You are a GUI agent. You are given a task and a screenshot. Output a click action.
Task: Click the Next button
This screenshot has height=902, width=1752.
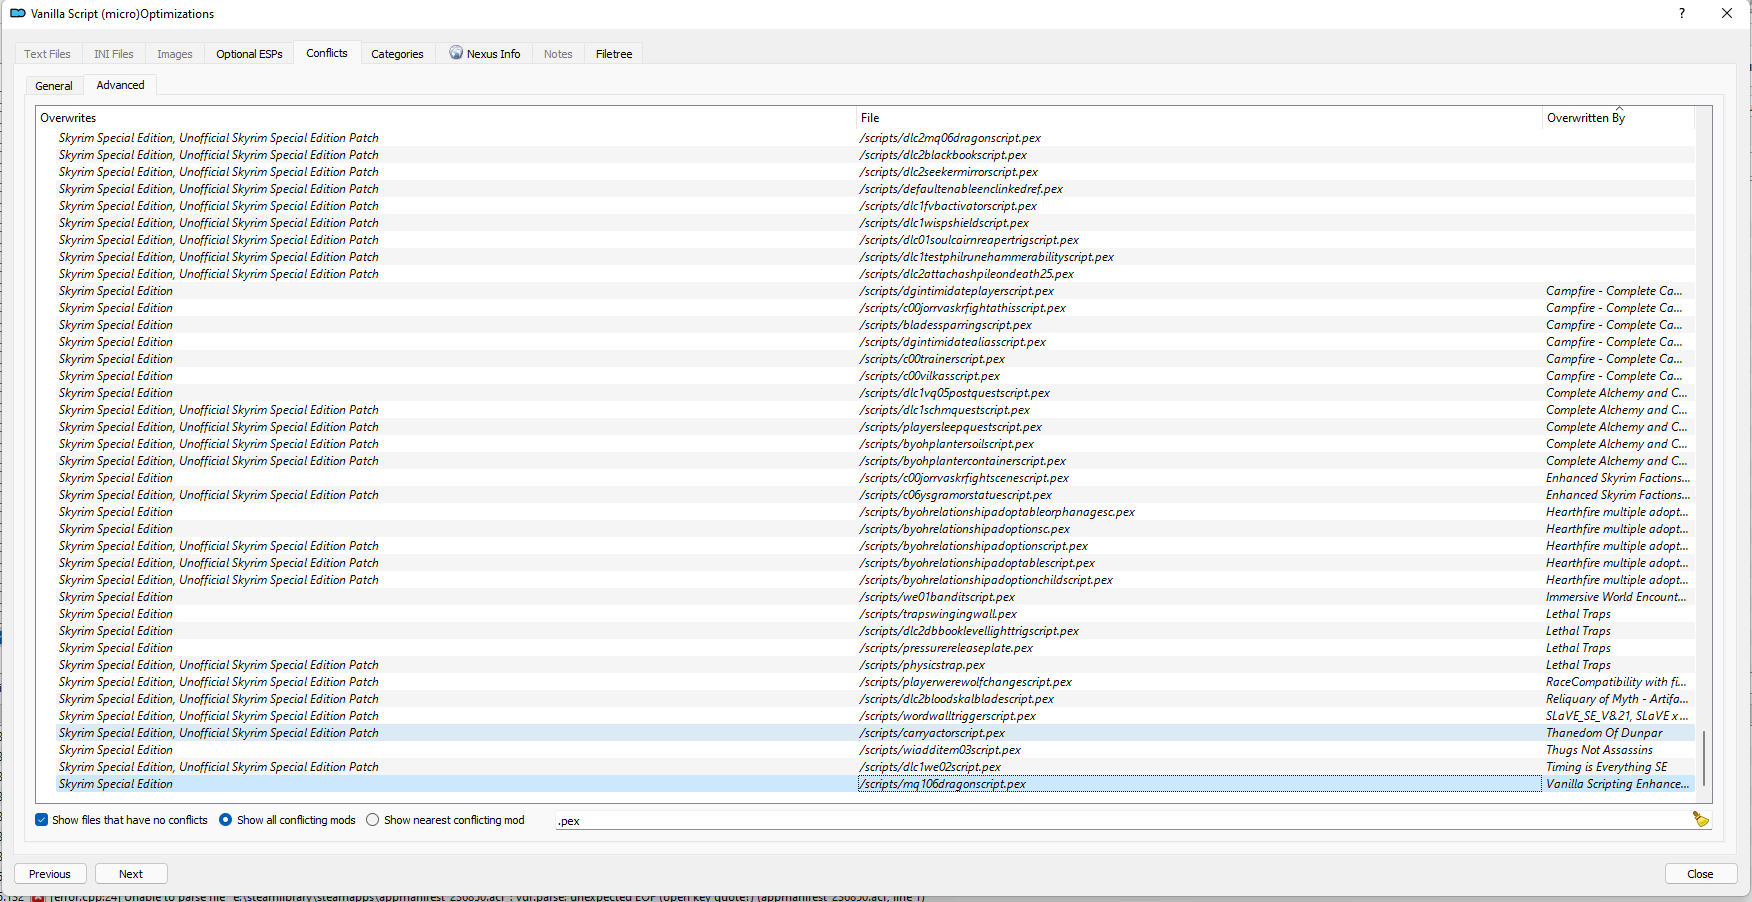(x=131, y=874)
